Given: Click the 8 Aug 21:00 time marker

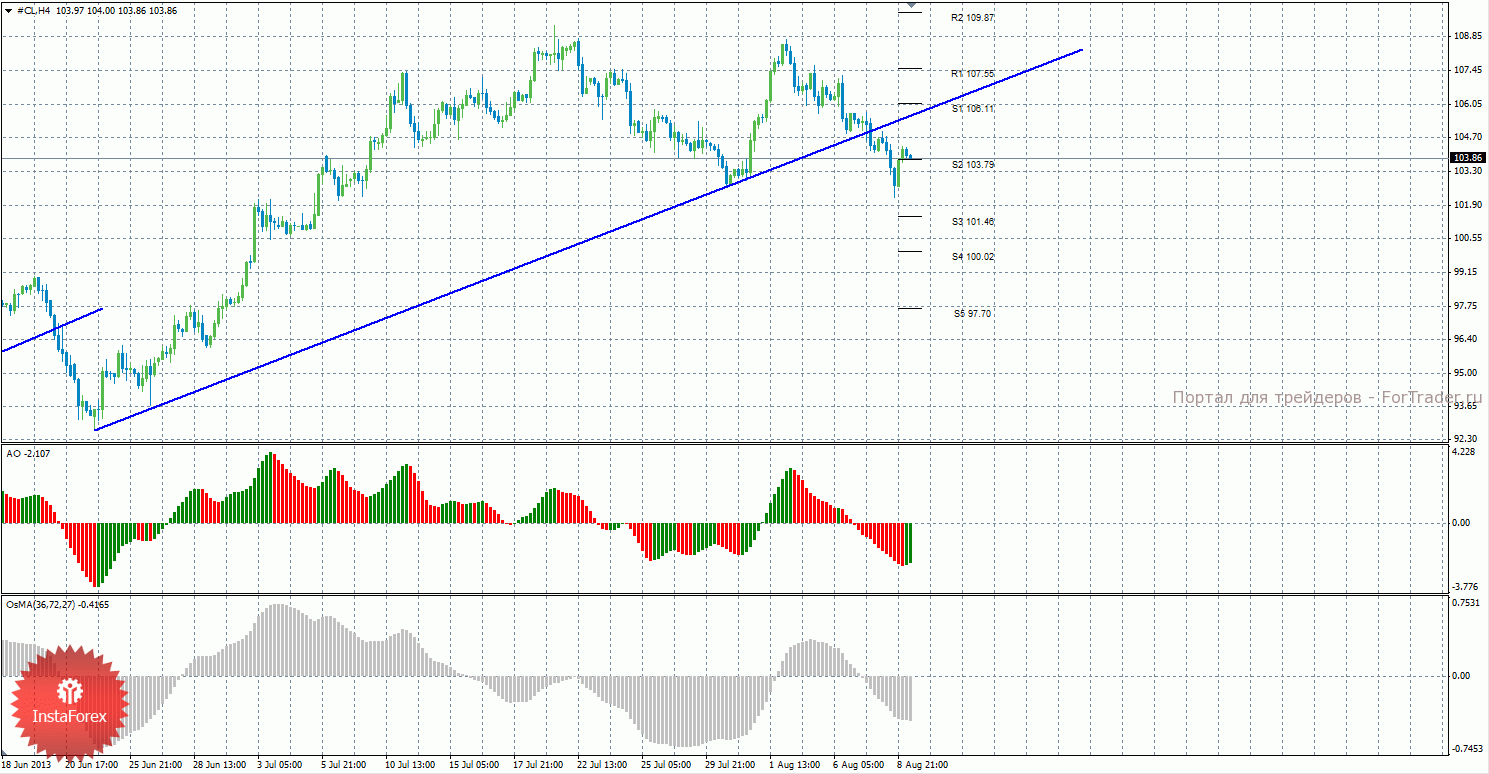Looking at the screenshot, I should click(921, 765).
